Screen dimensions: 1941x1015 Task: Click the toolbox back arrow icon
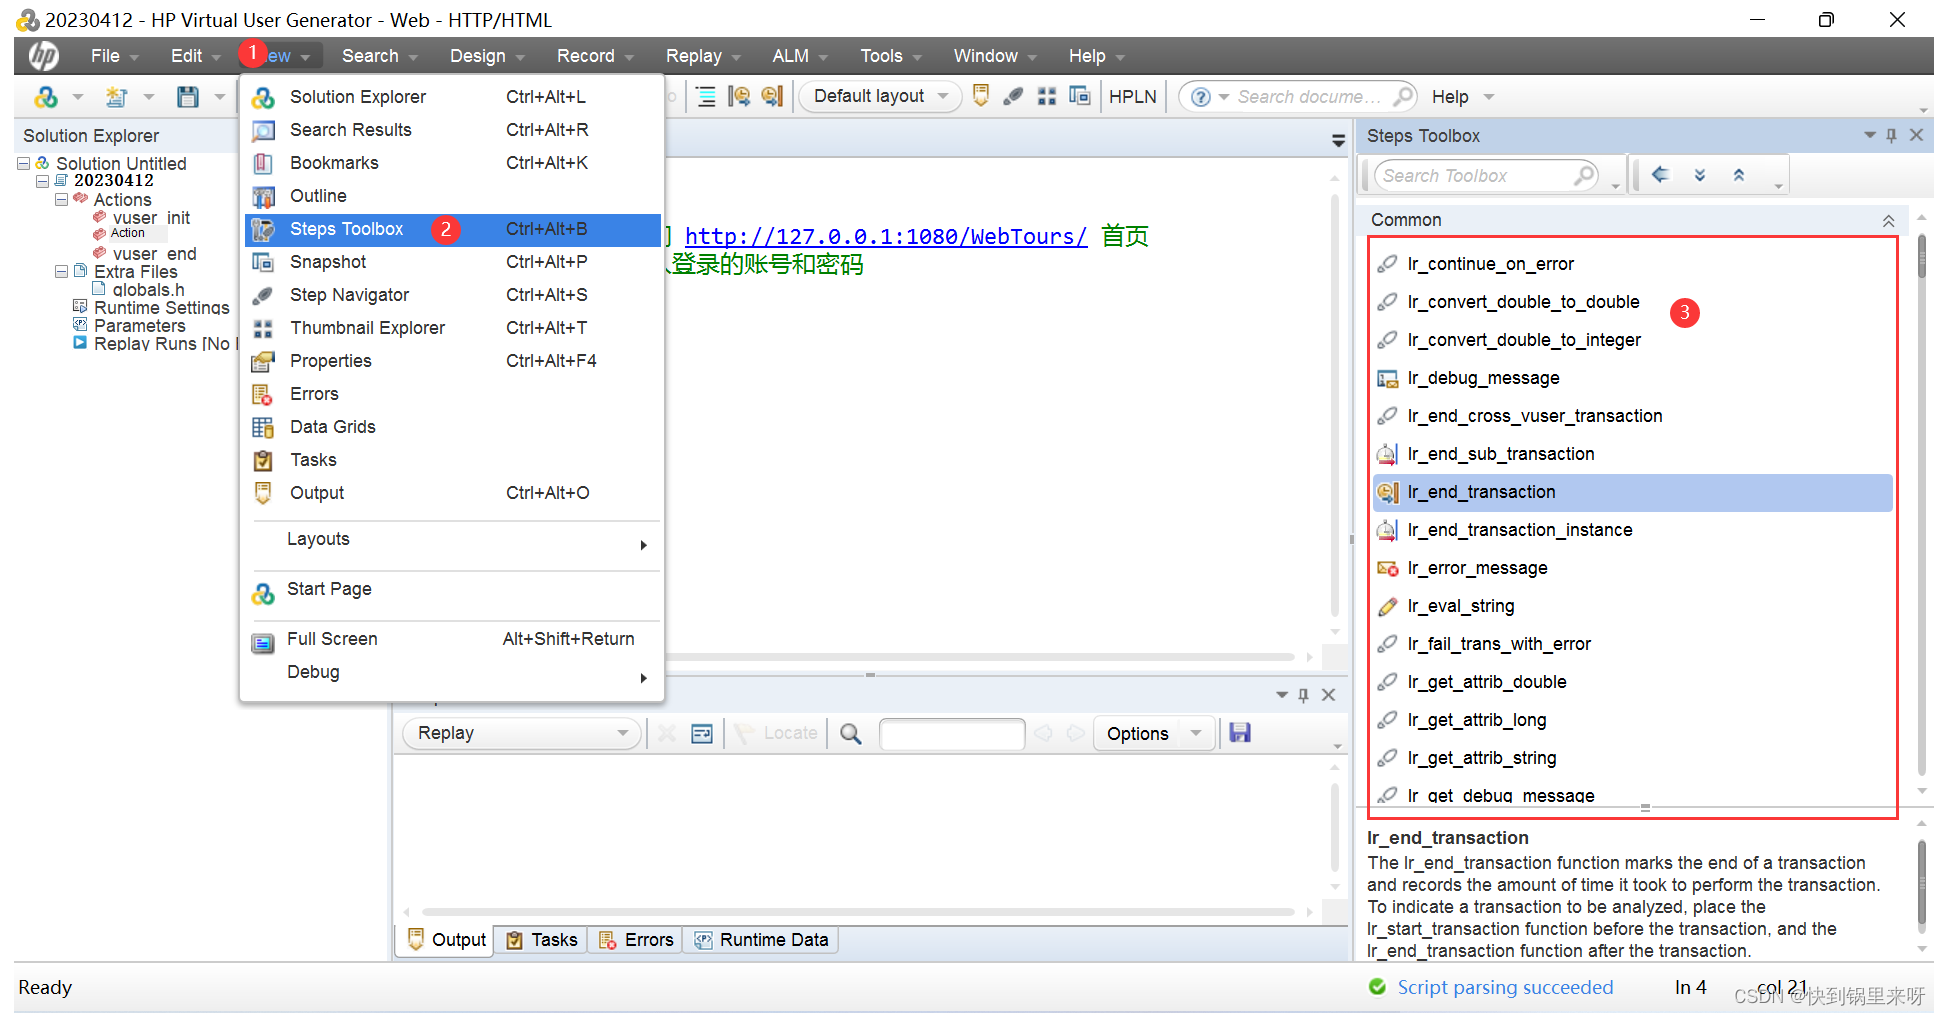tap(1661, 175)
